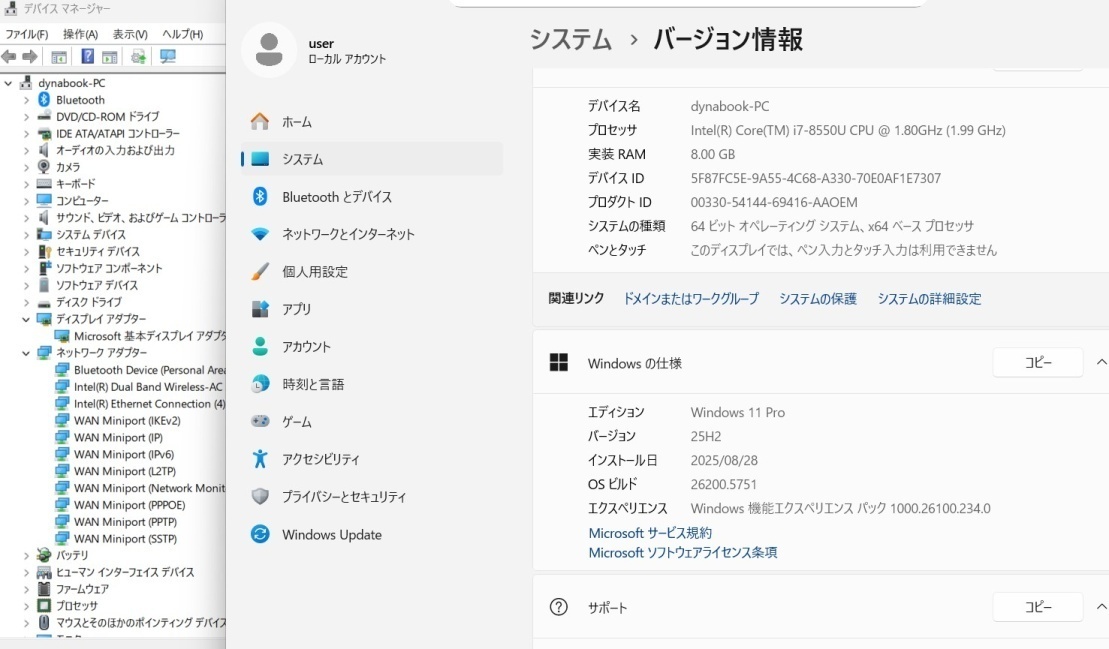Expand the Bluetooth category in Device Manager
The height and width of the screenshot is (649, 1109).
point(26,100)
